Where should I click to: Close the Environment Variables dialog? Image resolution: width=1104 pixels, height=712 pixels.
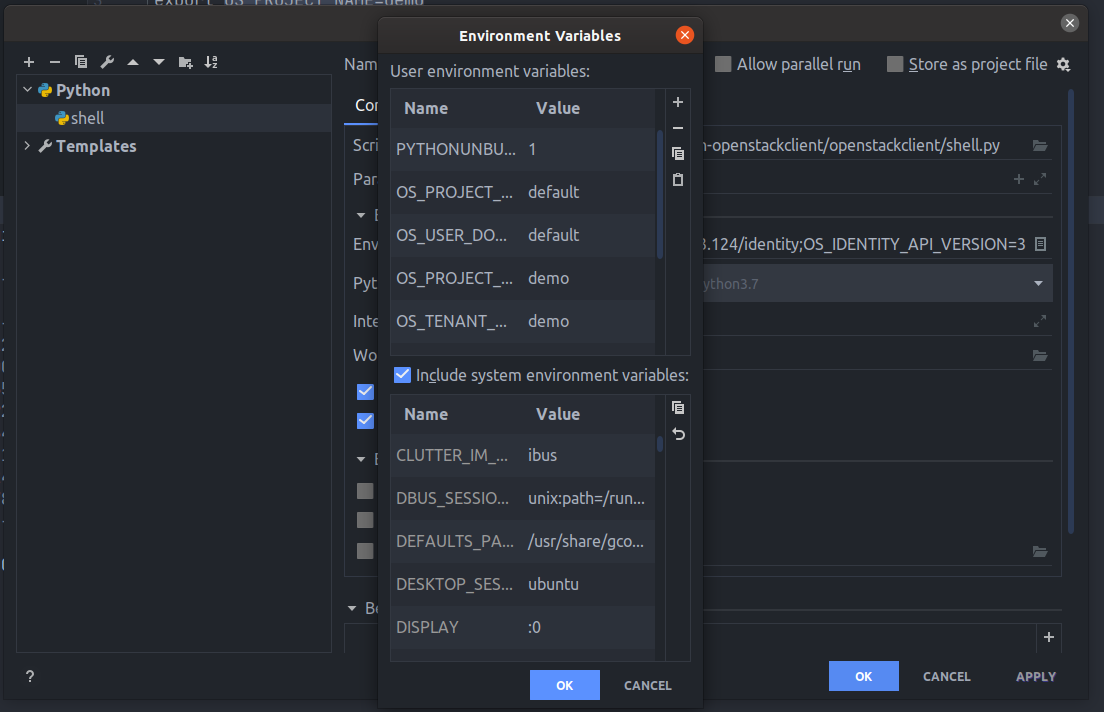click(x=684, y=35)
